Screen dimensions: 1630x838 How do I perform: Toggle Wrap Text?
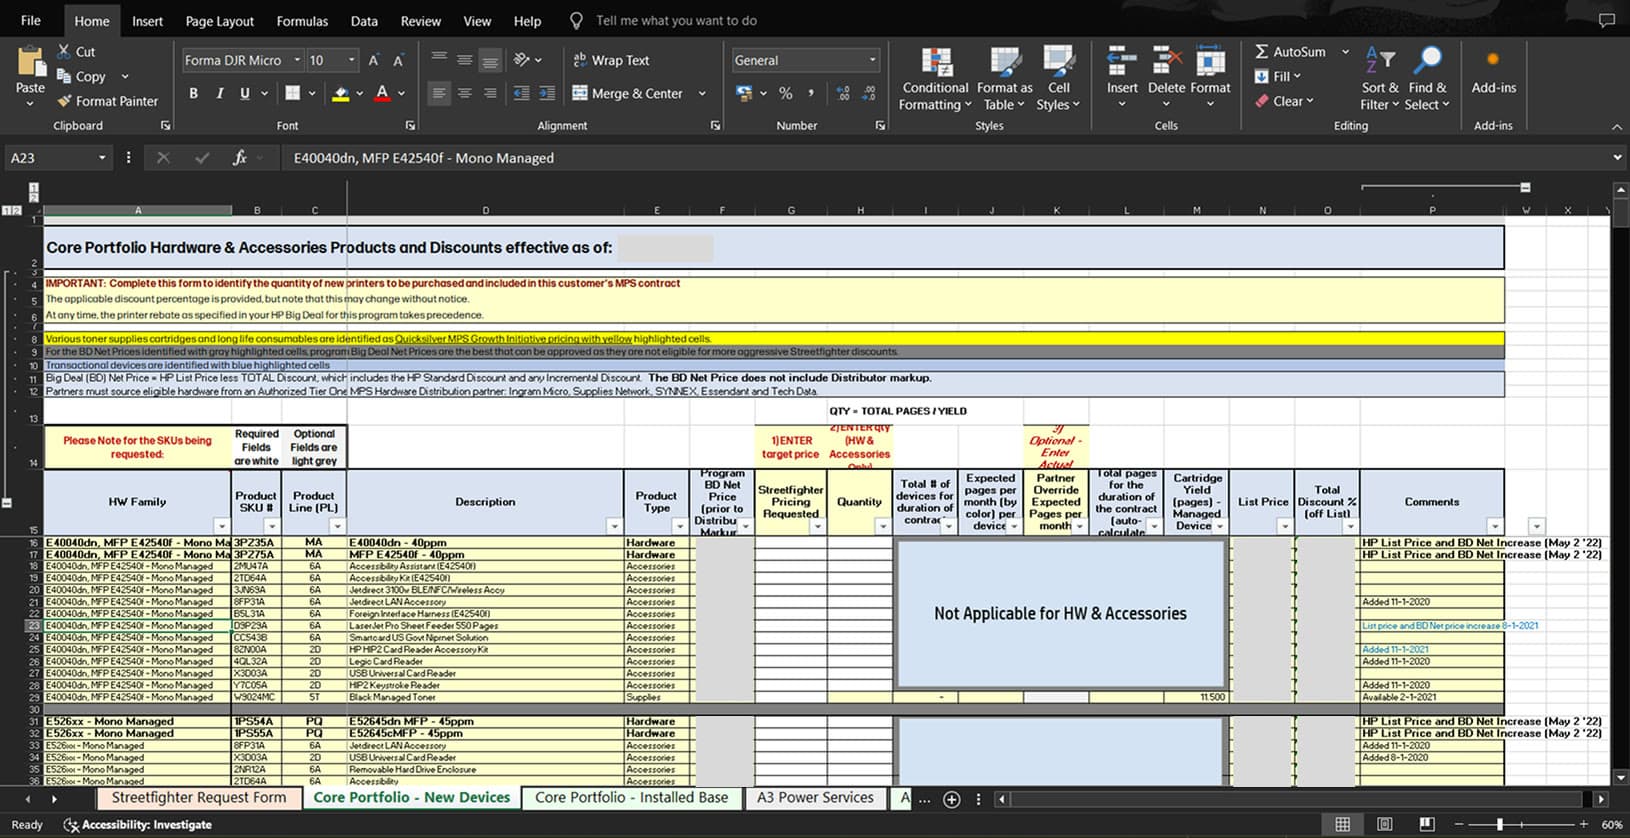(611, 60)
